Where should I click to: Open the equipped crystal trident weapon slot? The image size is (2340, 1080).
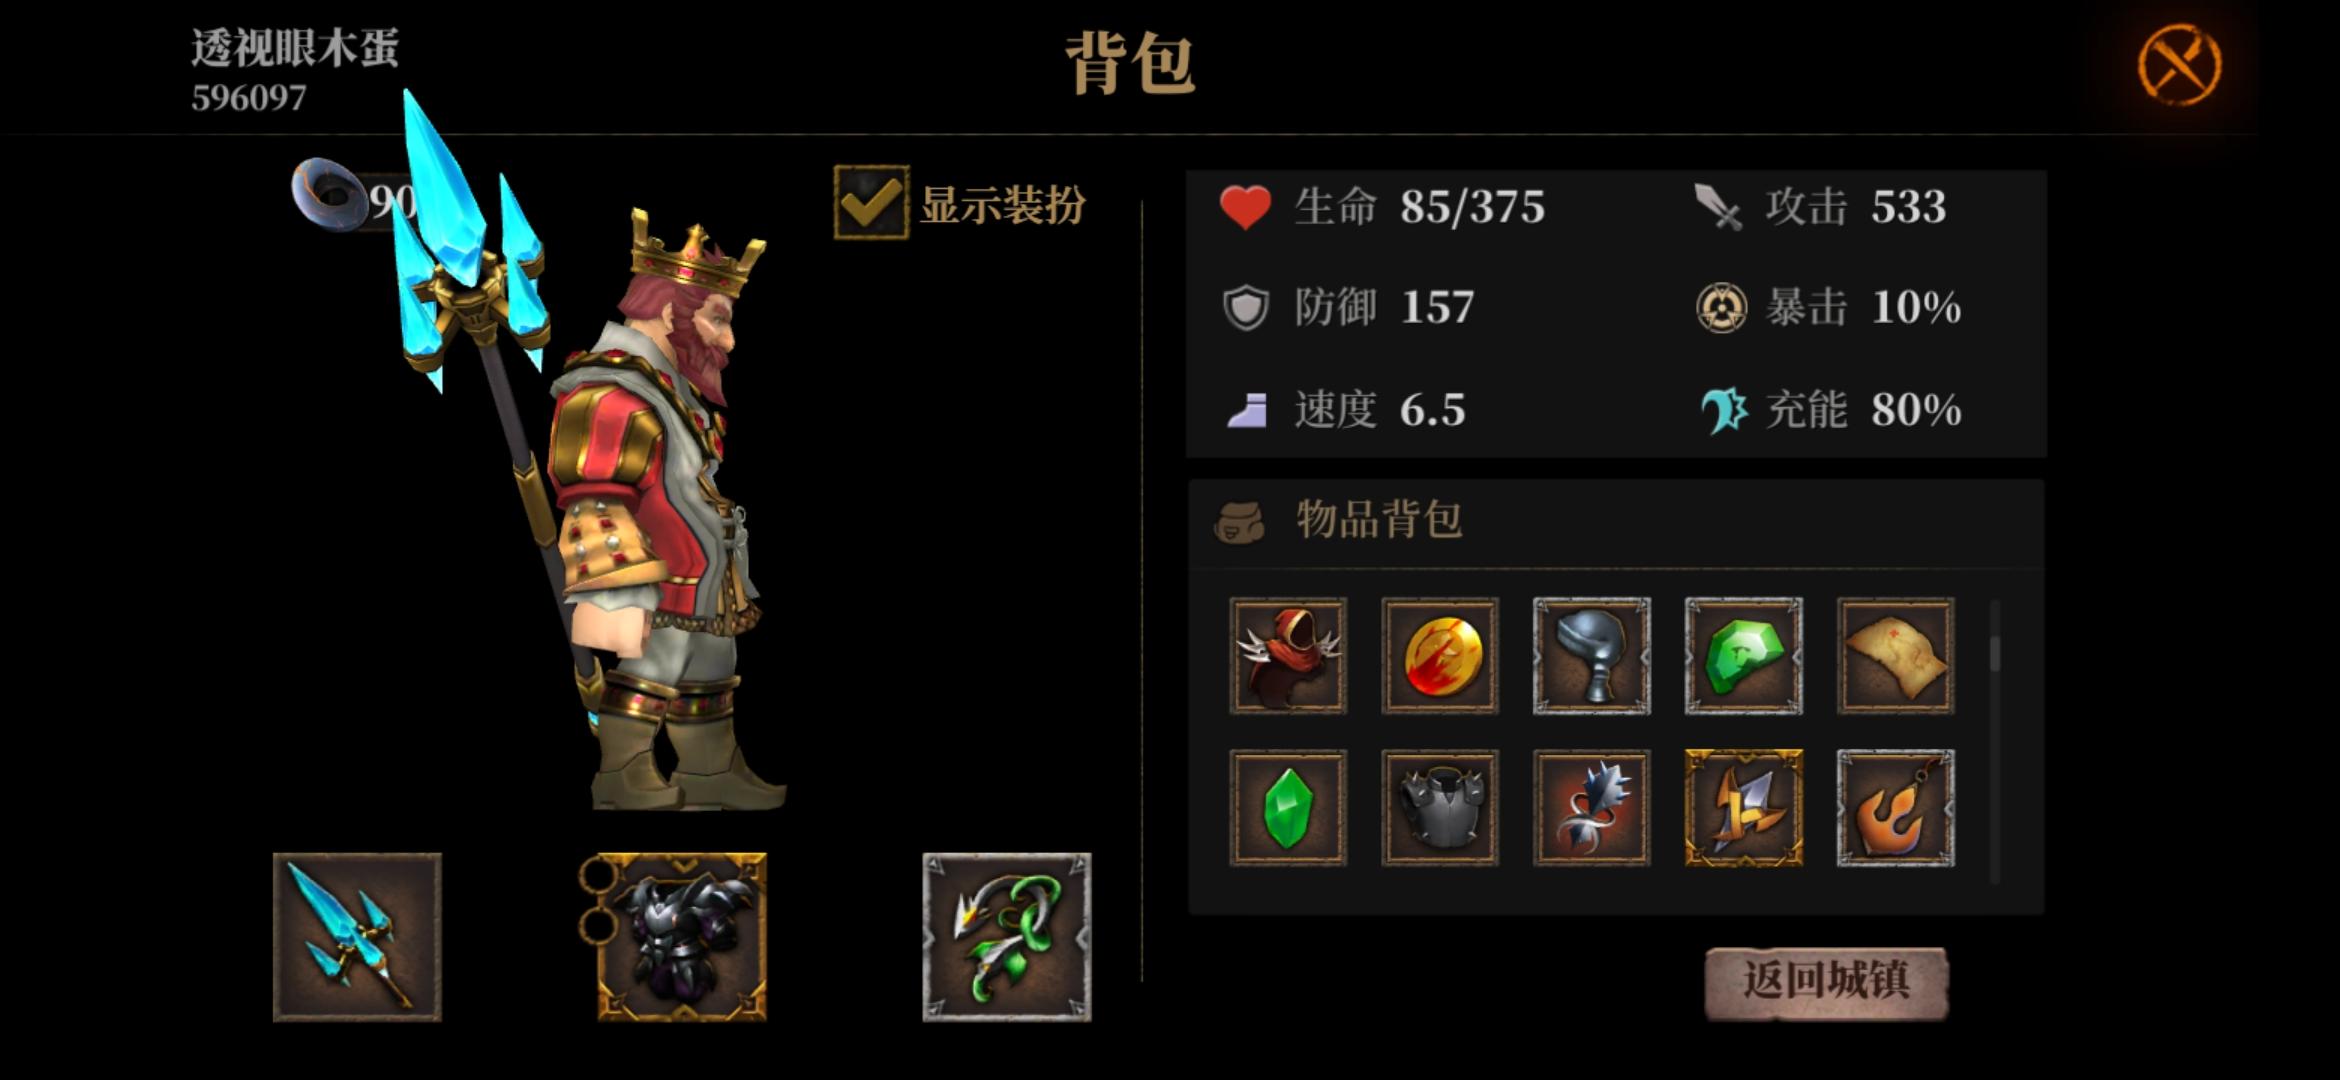point(357,937)
